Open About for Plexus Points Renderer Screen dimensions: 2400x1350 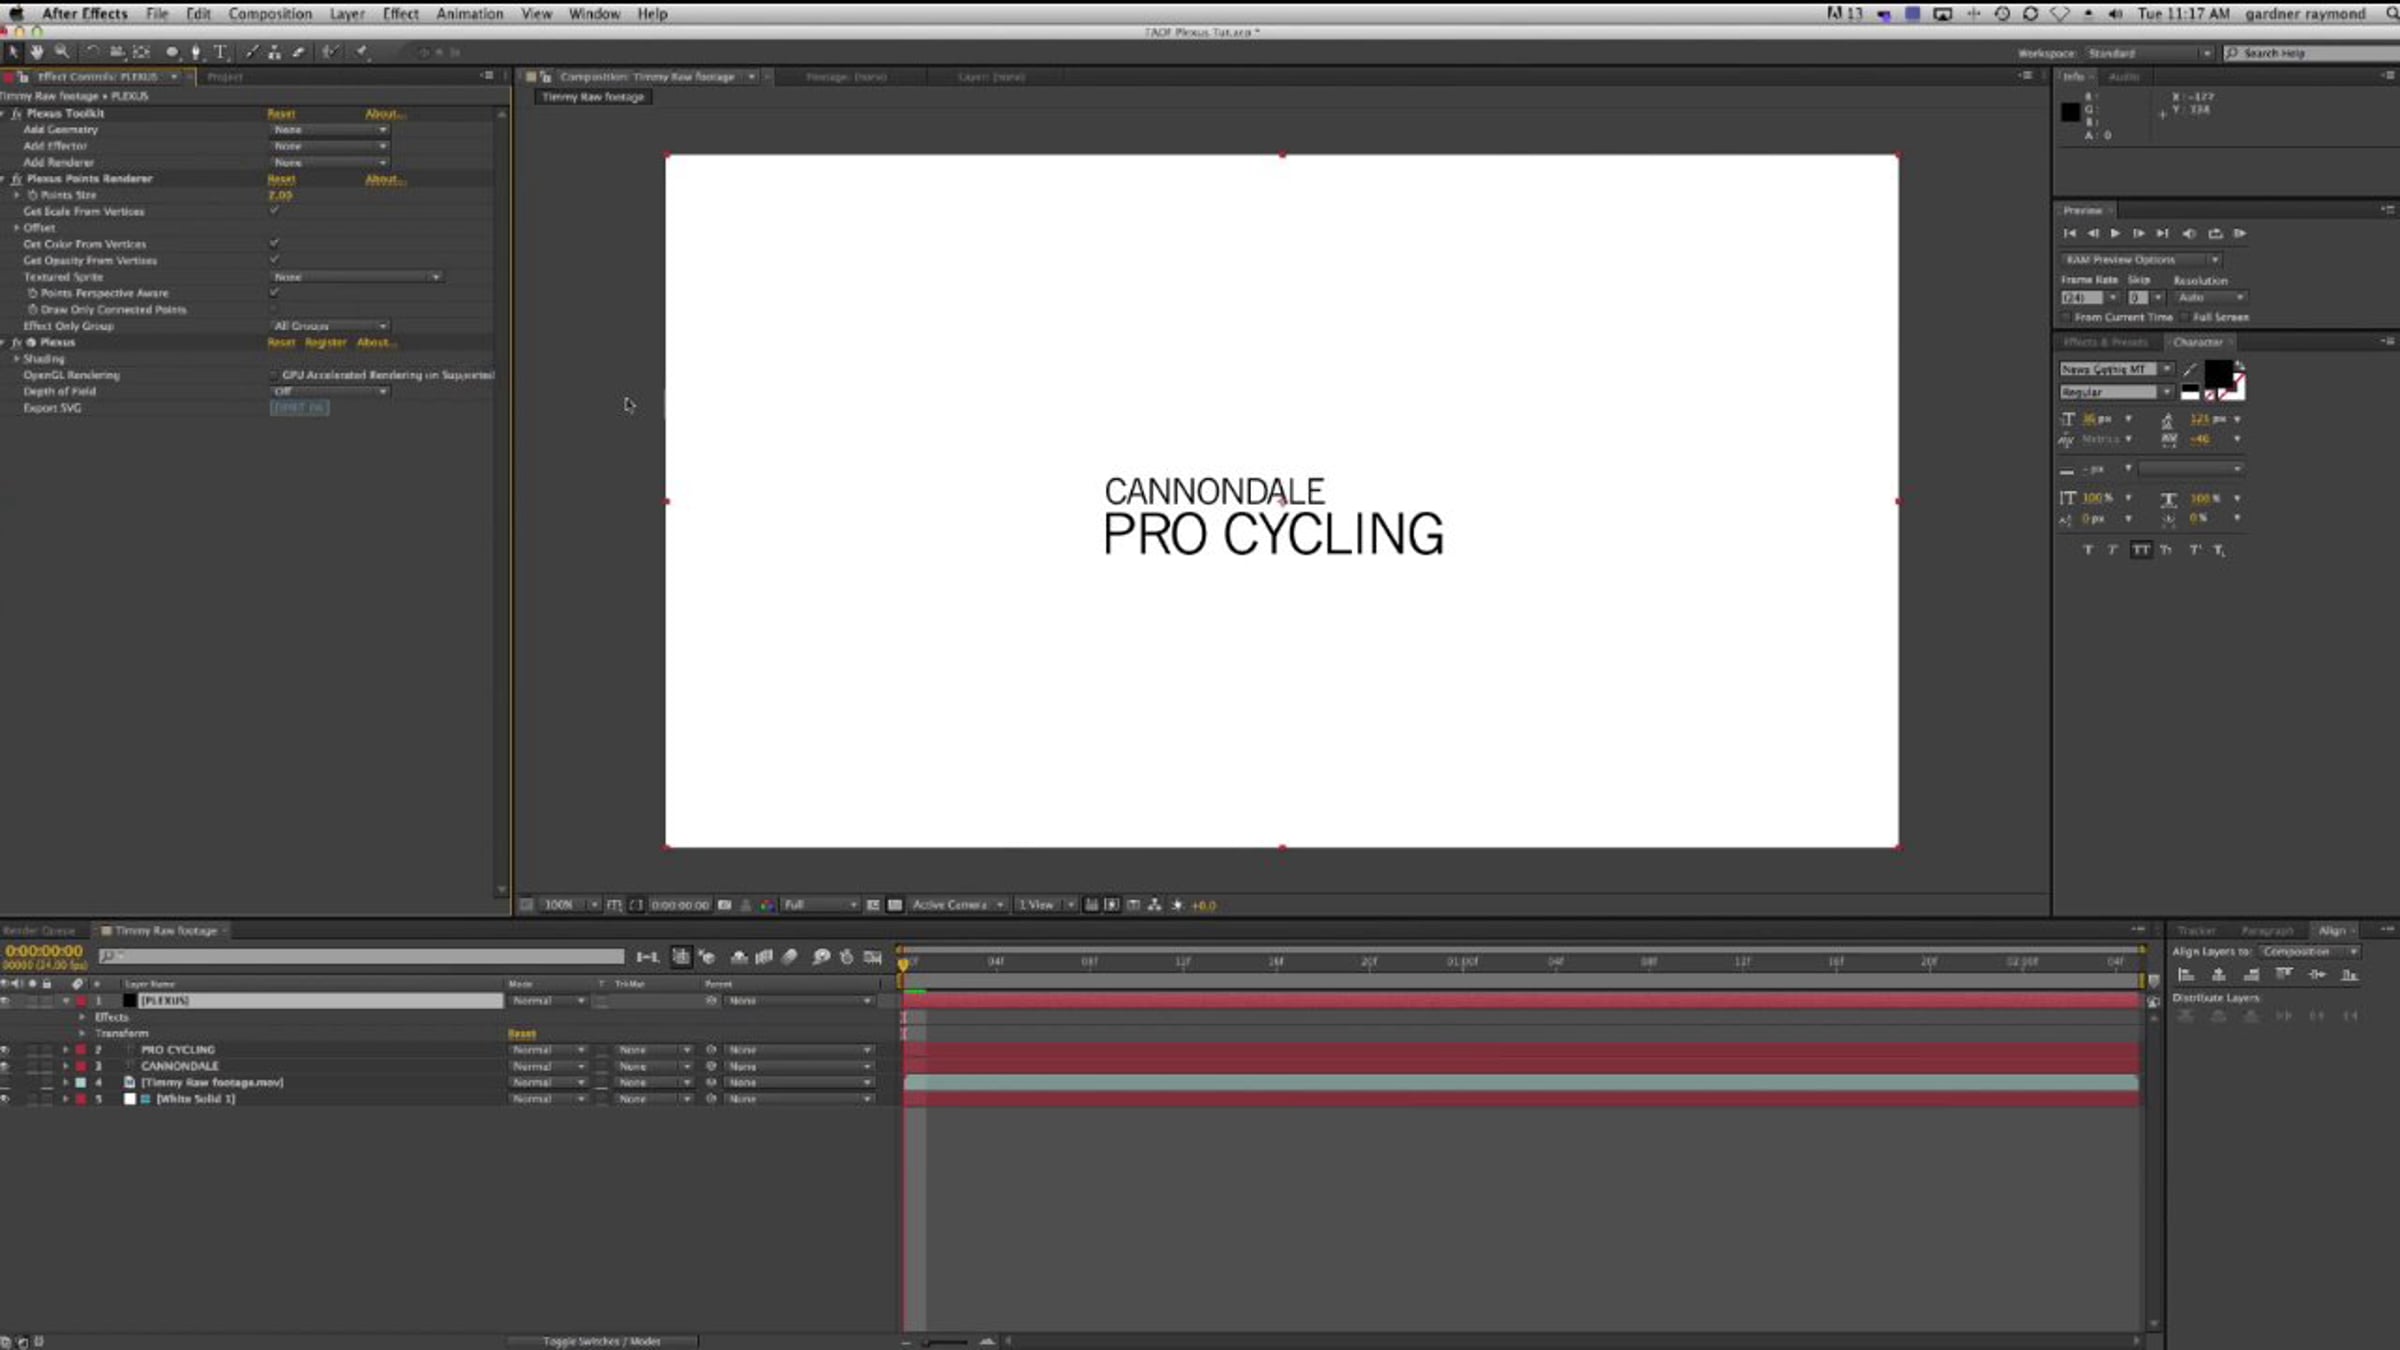click(x=385, y=179)
